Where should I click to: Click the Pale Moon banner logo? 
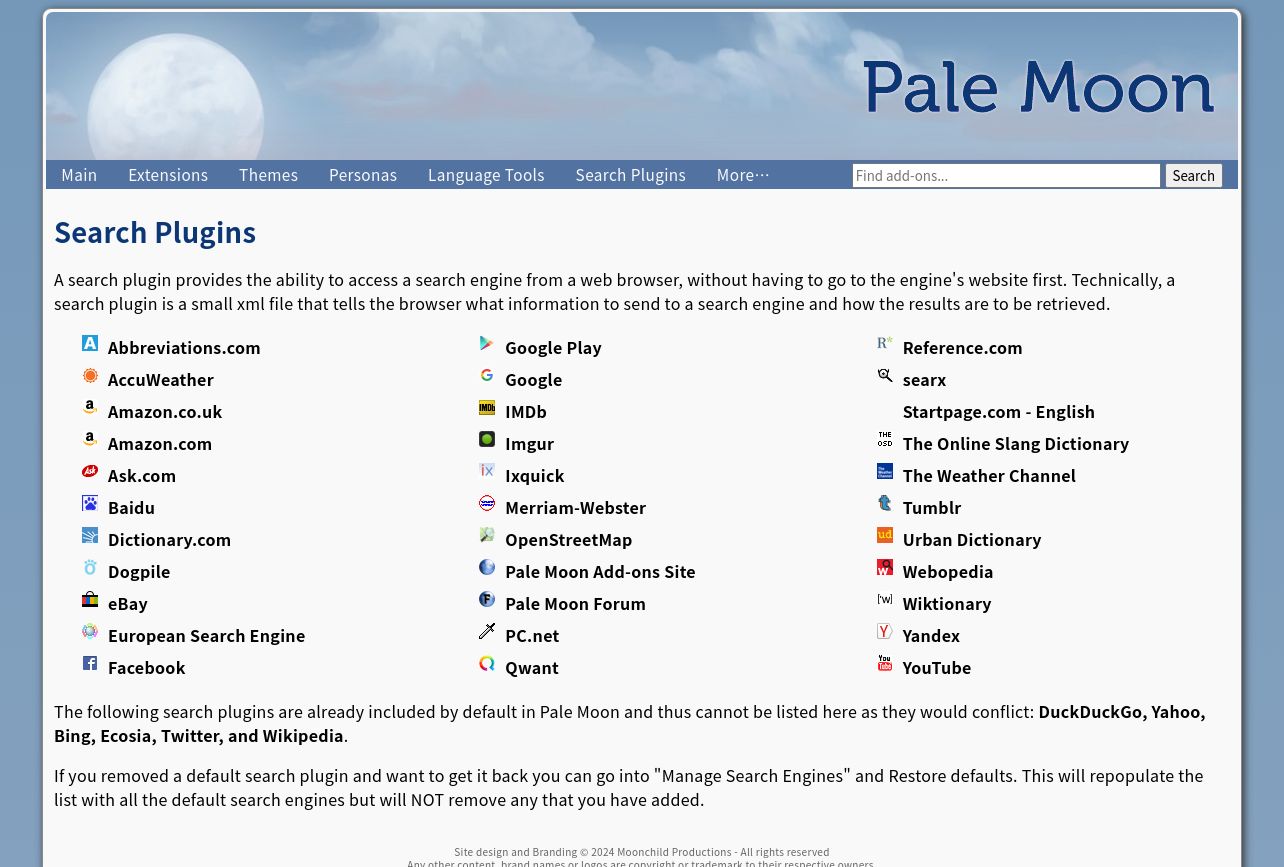1038,87
